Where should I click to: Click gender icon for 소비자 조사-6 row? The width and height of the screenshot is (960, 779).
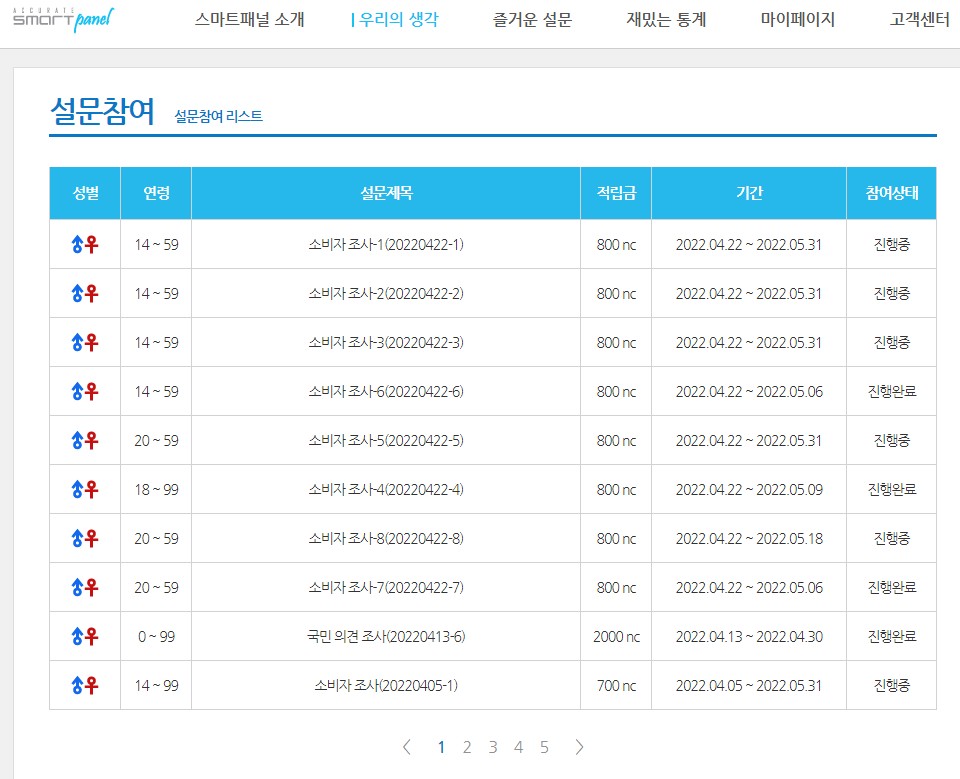(x=85, y=392)
